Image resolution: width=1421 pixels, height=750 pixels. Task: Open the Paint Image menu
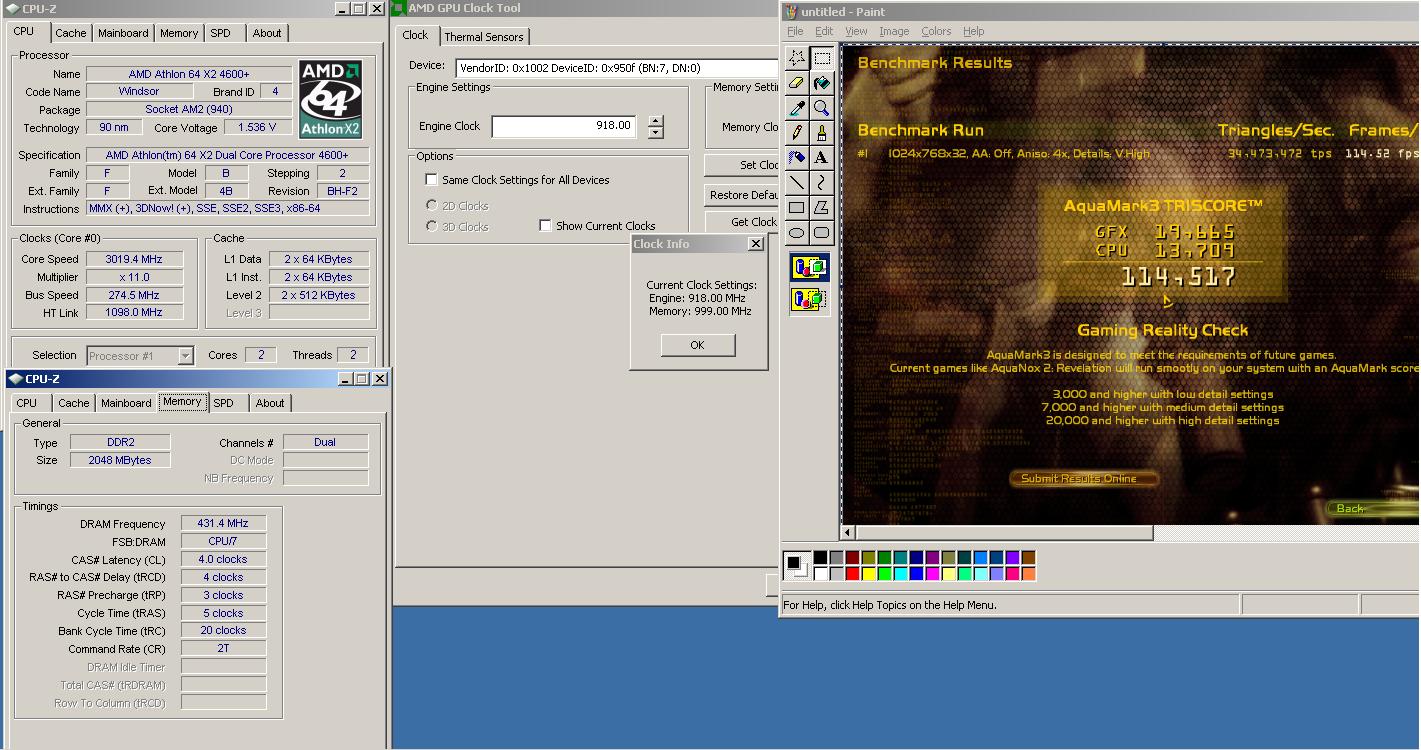(894, 31)
